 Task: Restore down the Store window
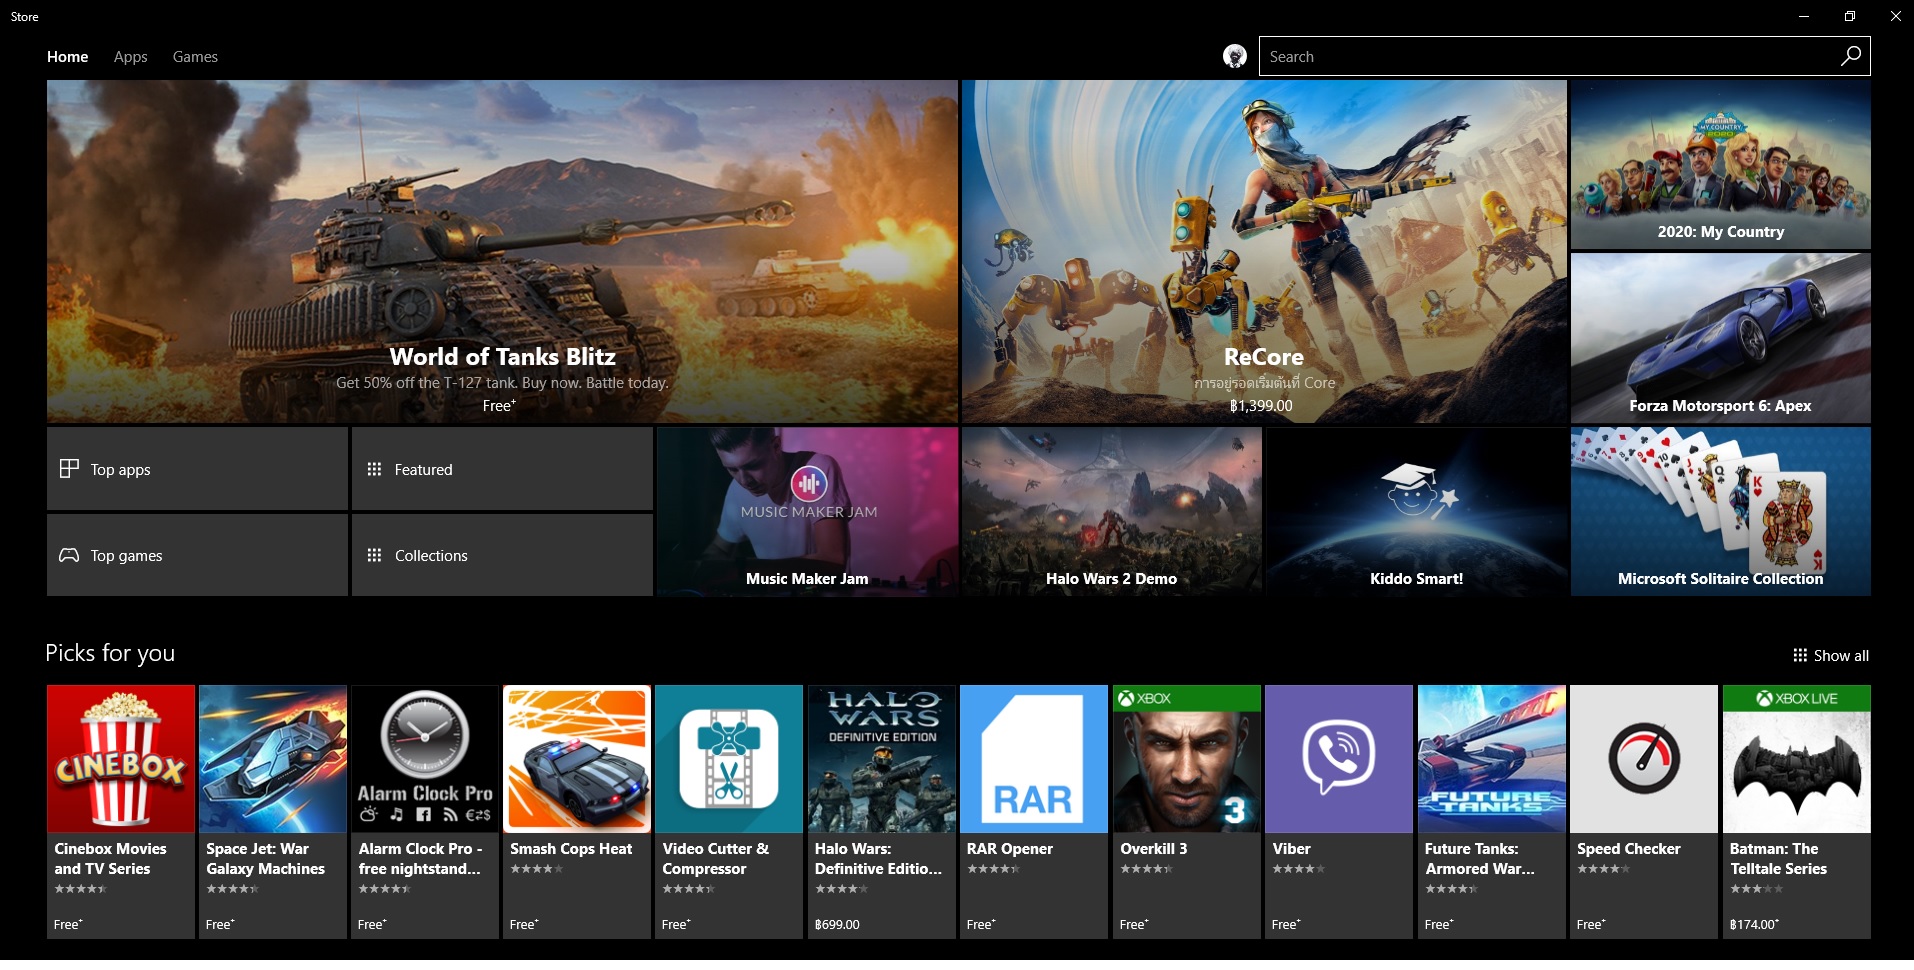tap(1849, 16)
